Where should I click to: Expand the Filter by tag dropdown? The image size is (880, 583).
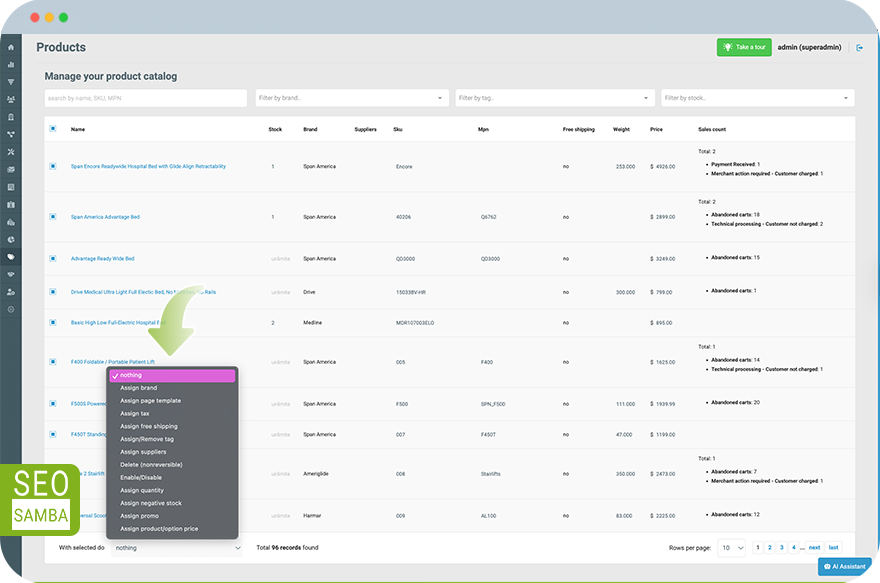tap(555, 98)
